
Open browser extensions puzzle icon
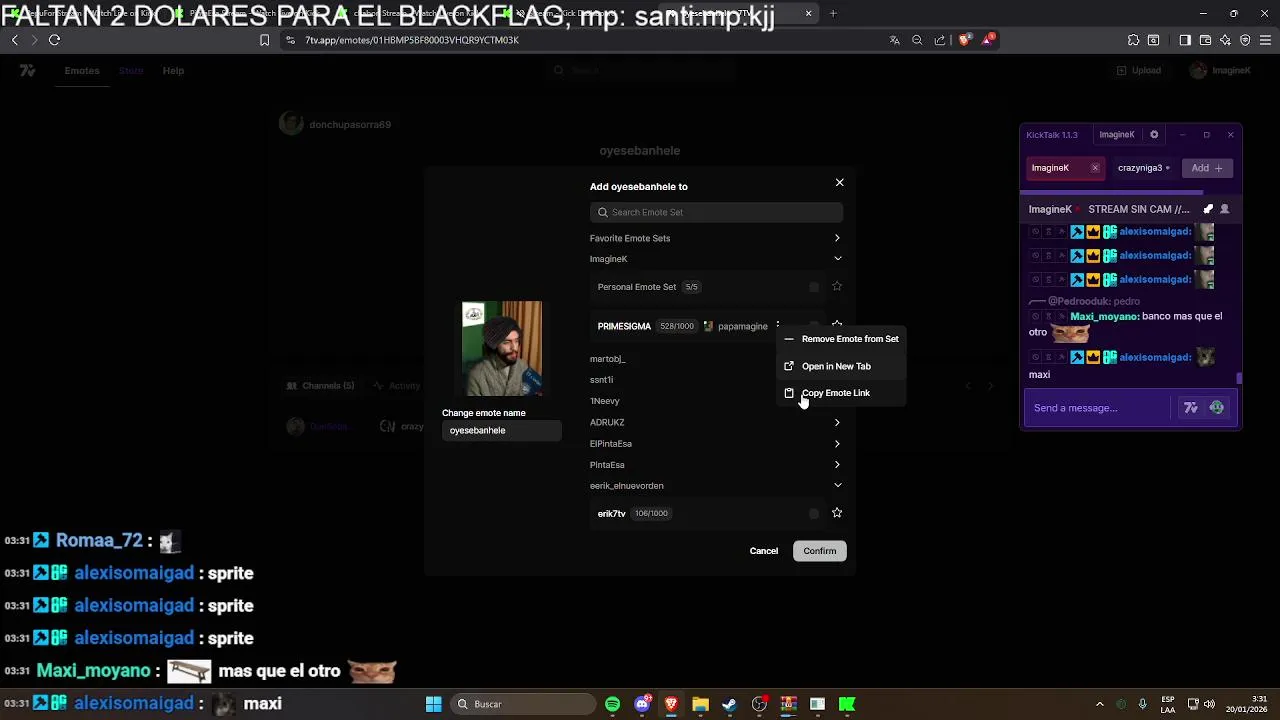[x=1133, y=40]
